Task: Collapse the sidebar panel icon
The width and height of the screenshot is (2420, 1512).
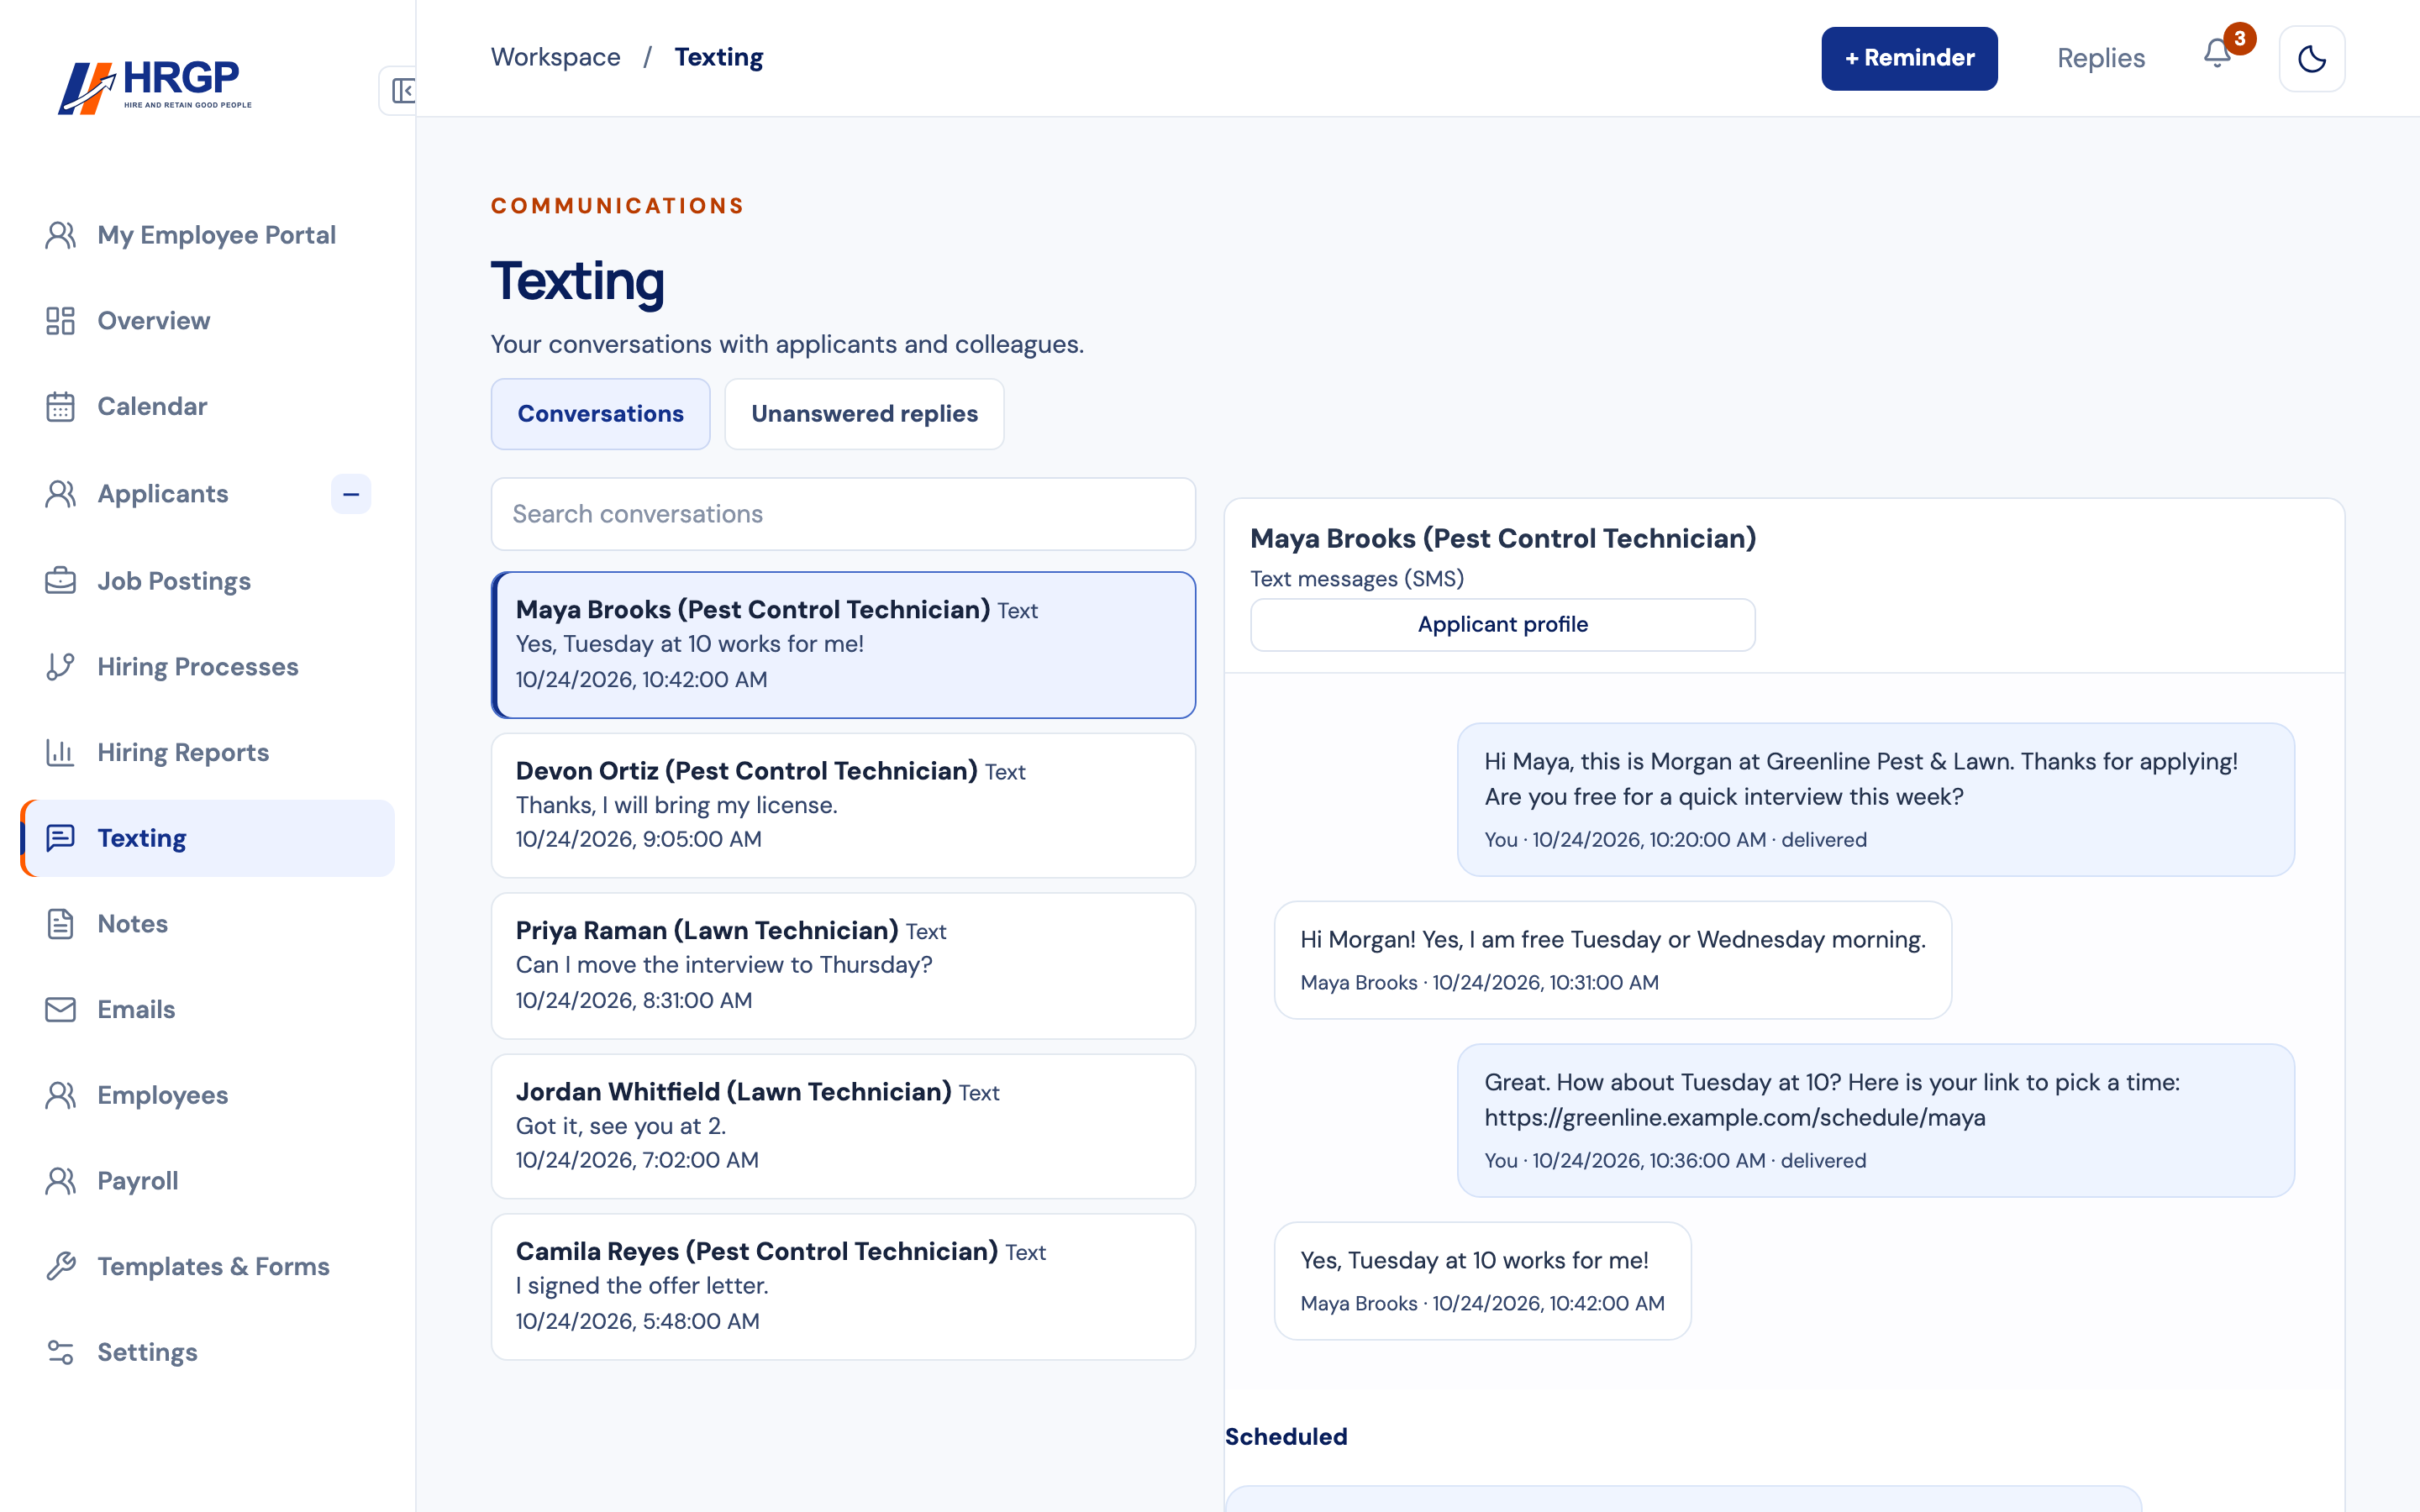Action: click(402, 91)
